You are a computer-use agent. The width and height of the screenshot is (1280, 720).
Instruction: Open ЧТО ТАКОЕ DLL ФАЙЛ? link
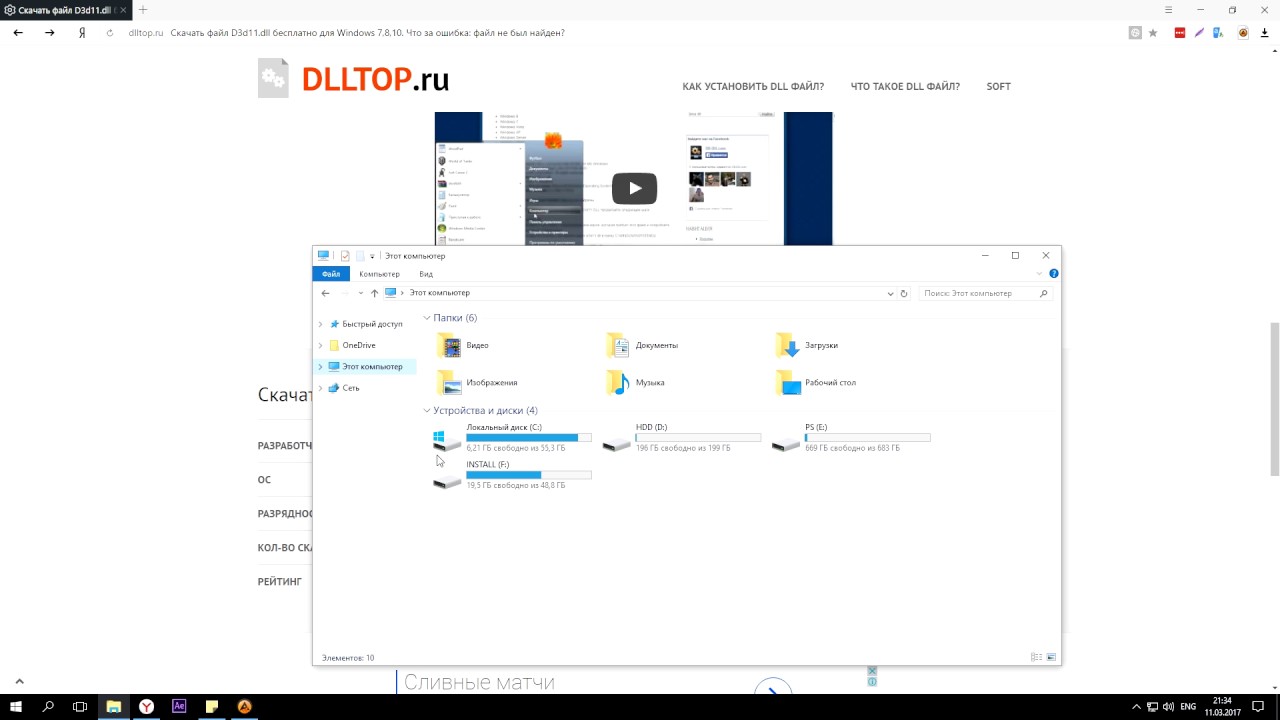click(905, 87)
